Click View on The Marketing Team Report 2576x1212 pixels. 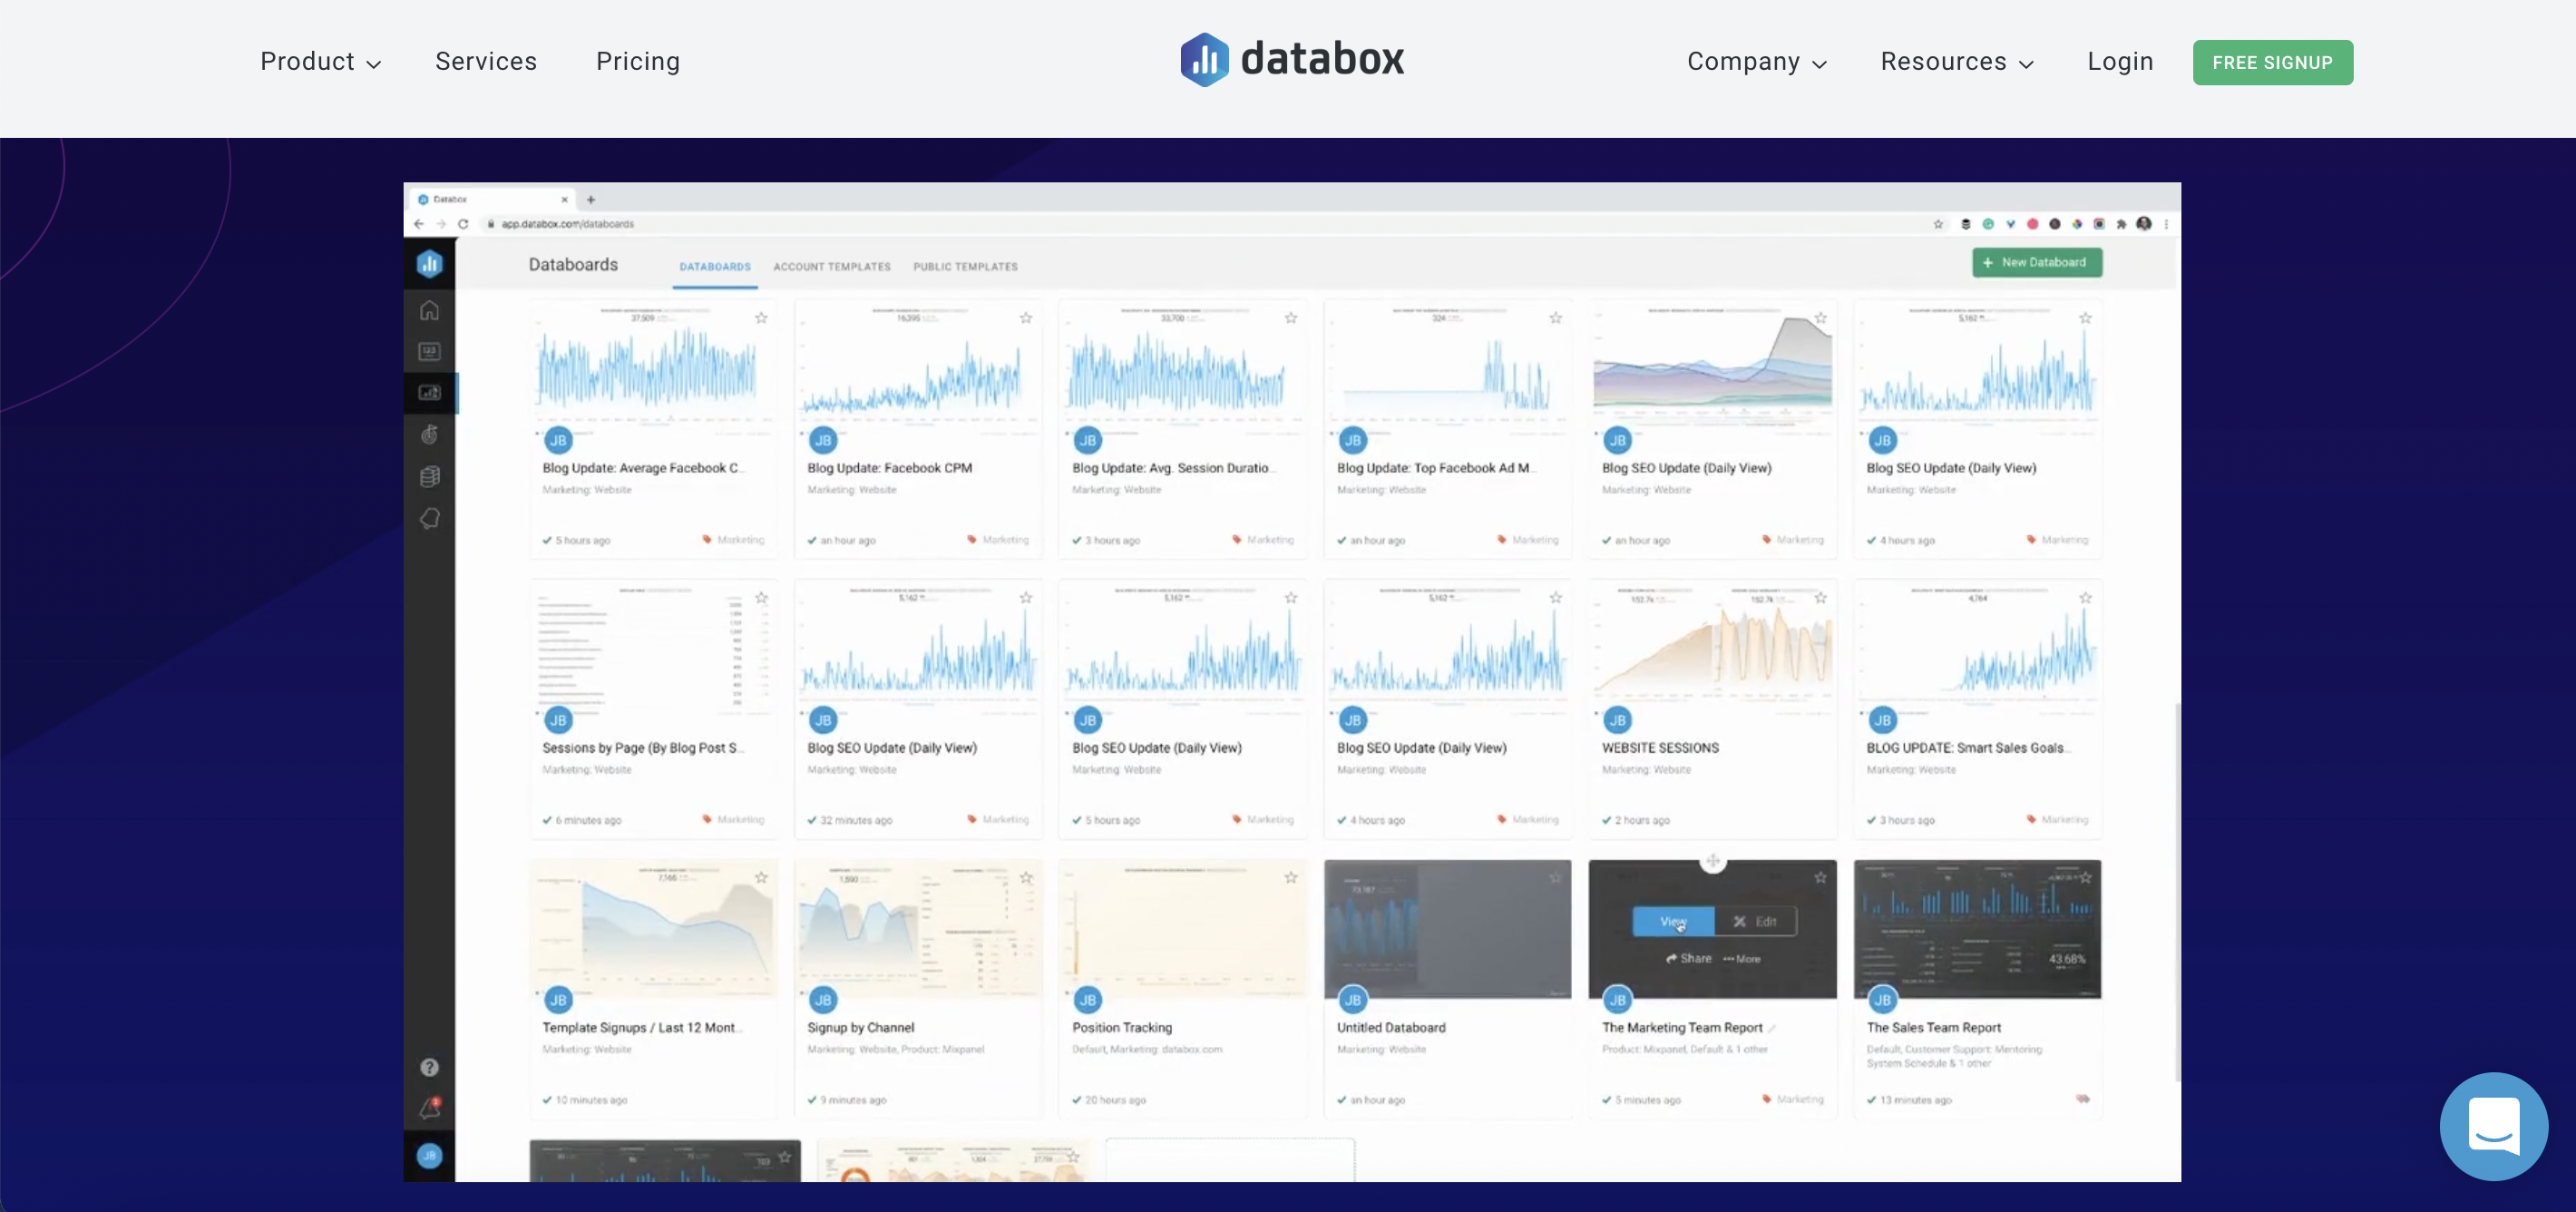1673,921
